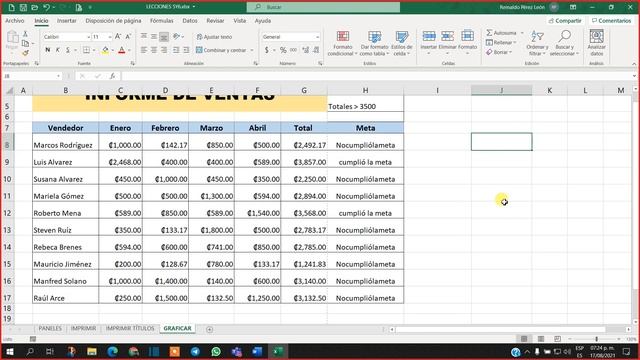Toggle italic (K) formatting

(x=58, y=50)
